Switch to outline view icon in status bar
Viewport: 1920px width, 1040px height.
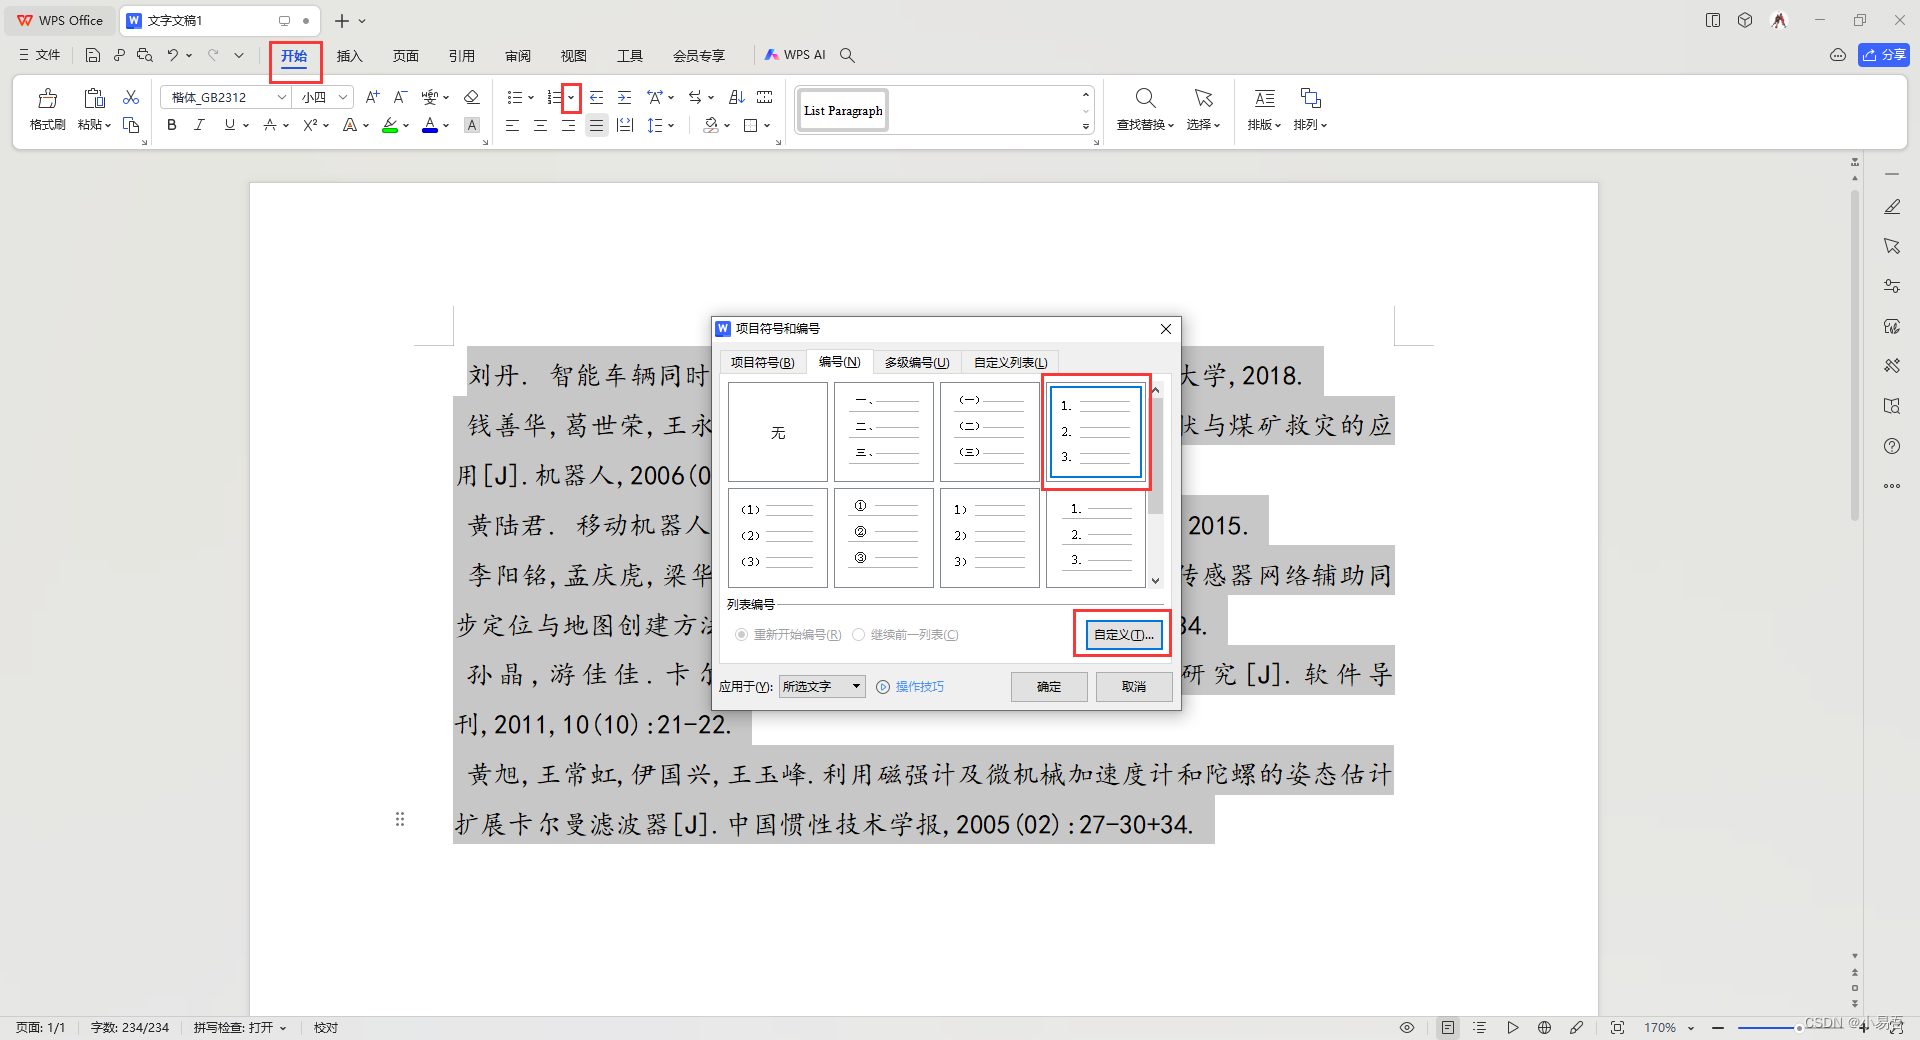pos(1480,1027)
